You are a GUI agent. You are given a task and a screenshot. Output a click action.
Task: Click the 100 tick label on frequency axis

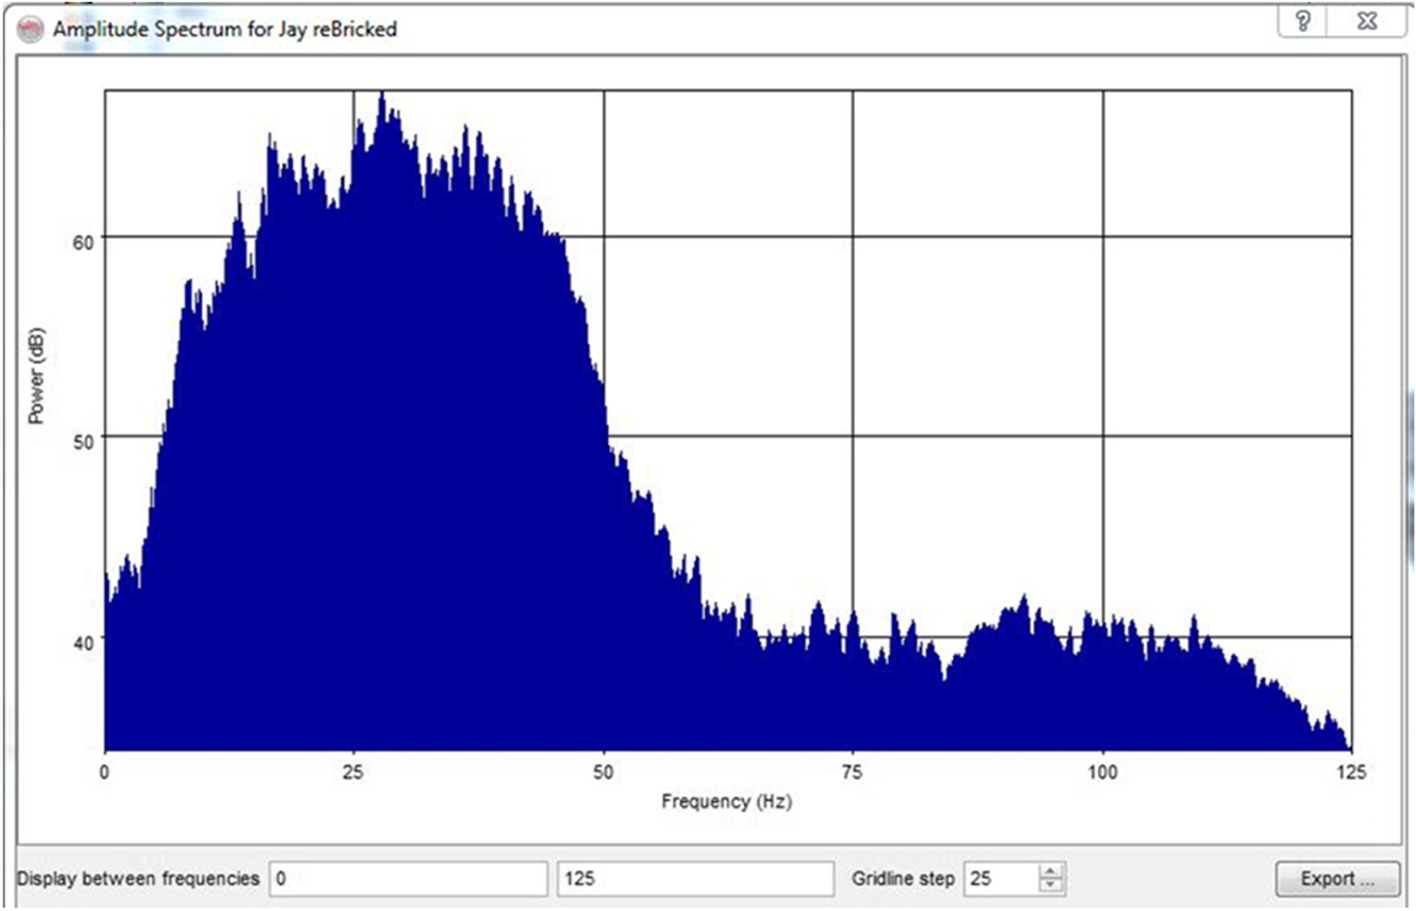click(1102, 772)
